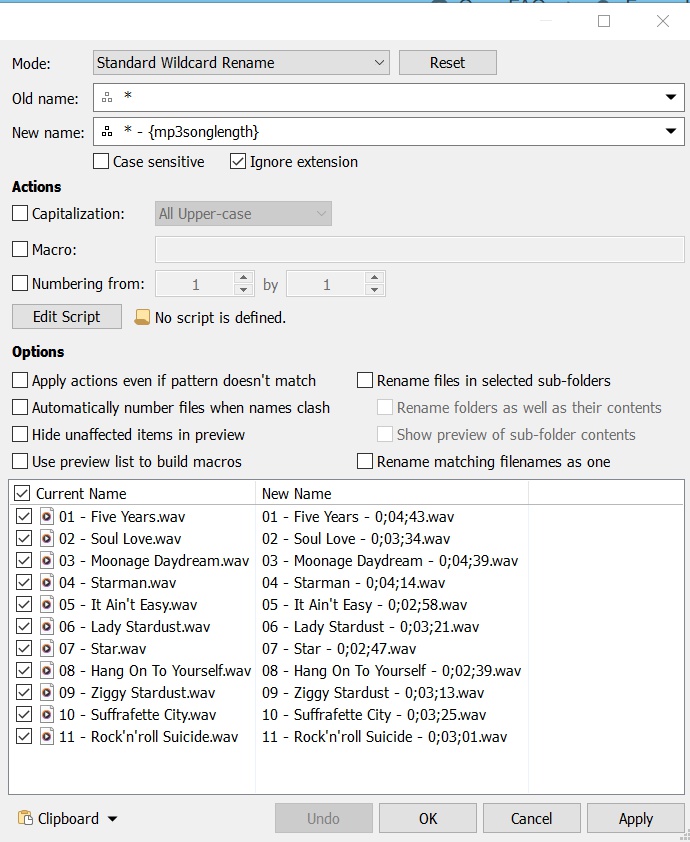The width and height of the screenshot is (690, 842).
Task: Click the Apply button
Action: click(636, 818)
